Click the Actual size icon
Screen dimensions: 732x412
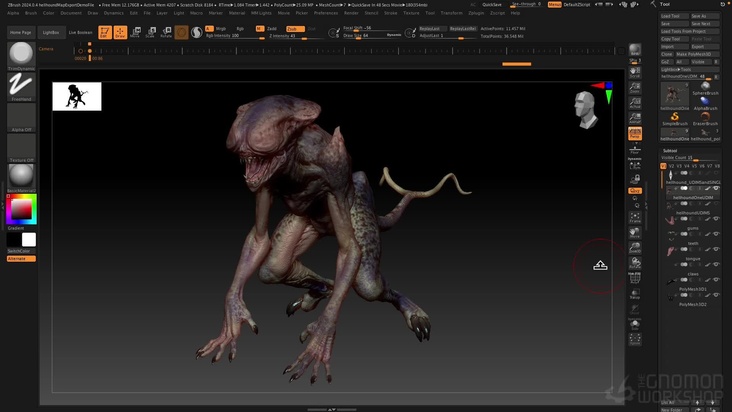pos(635,103)
